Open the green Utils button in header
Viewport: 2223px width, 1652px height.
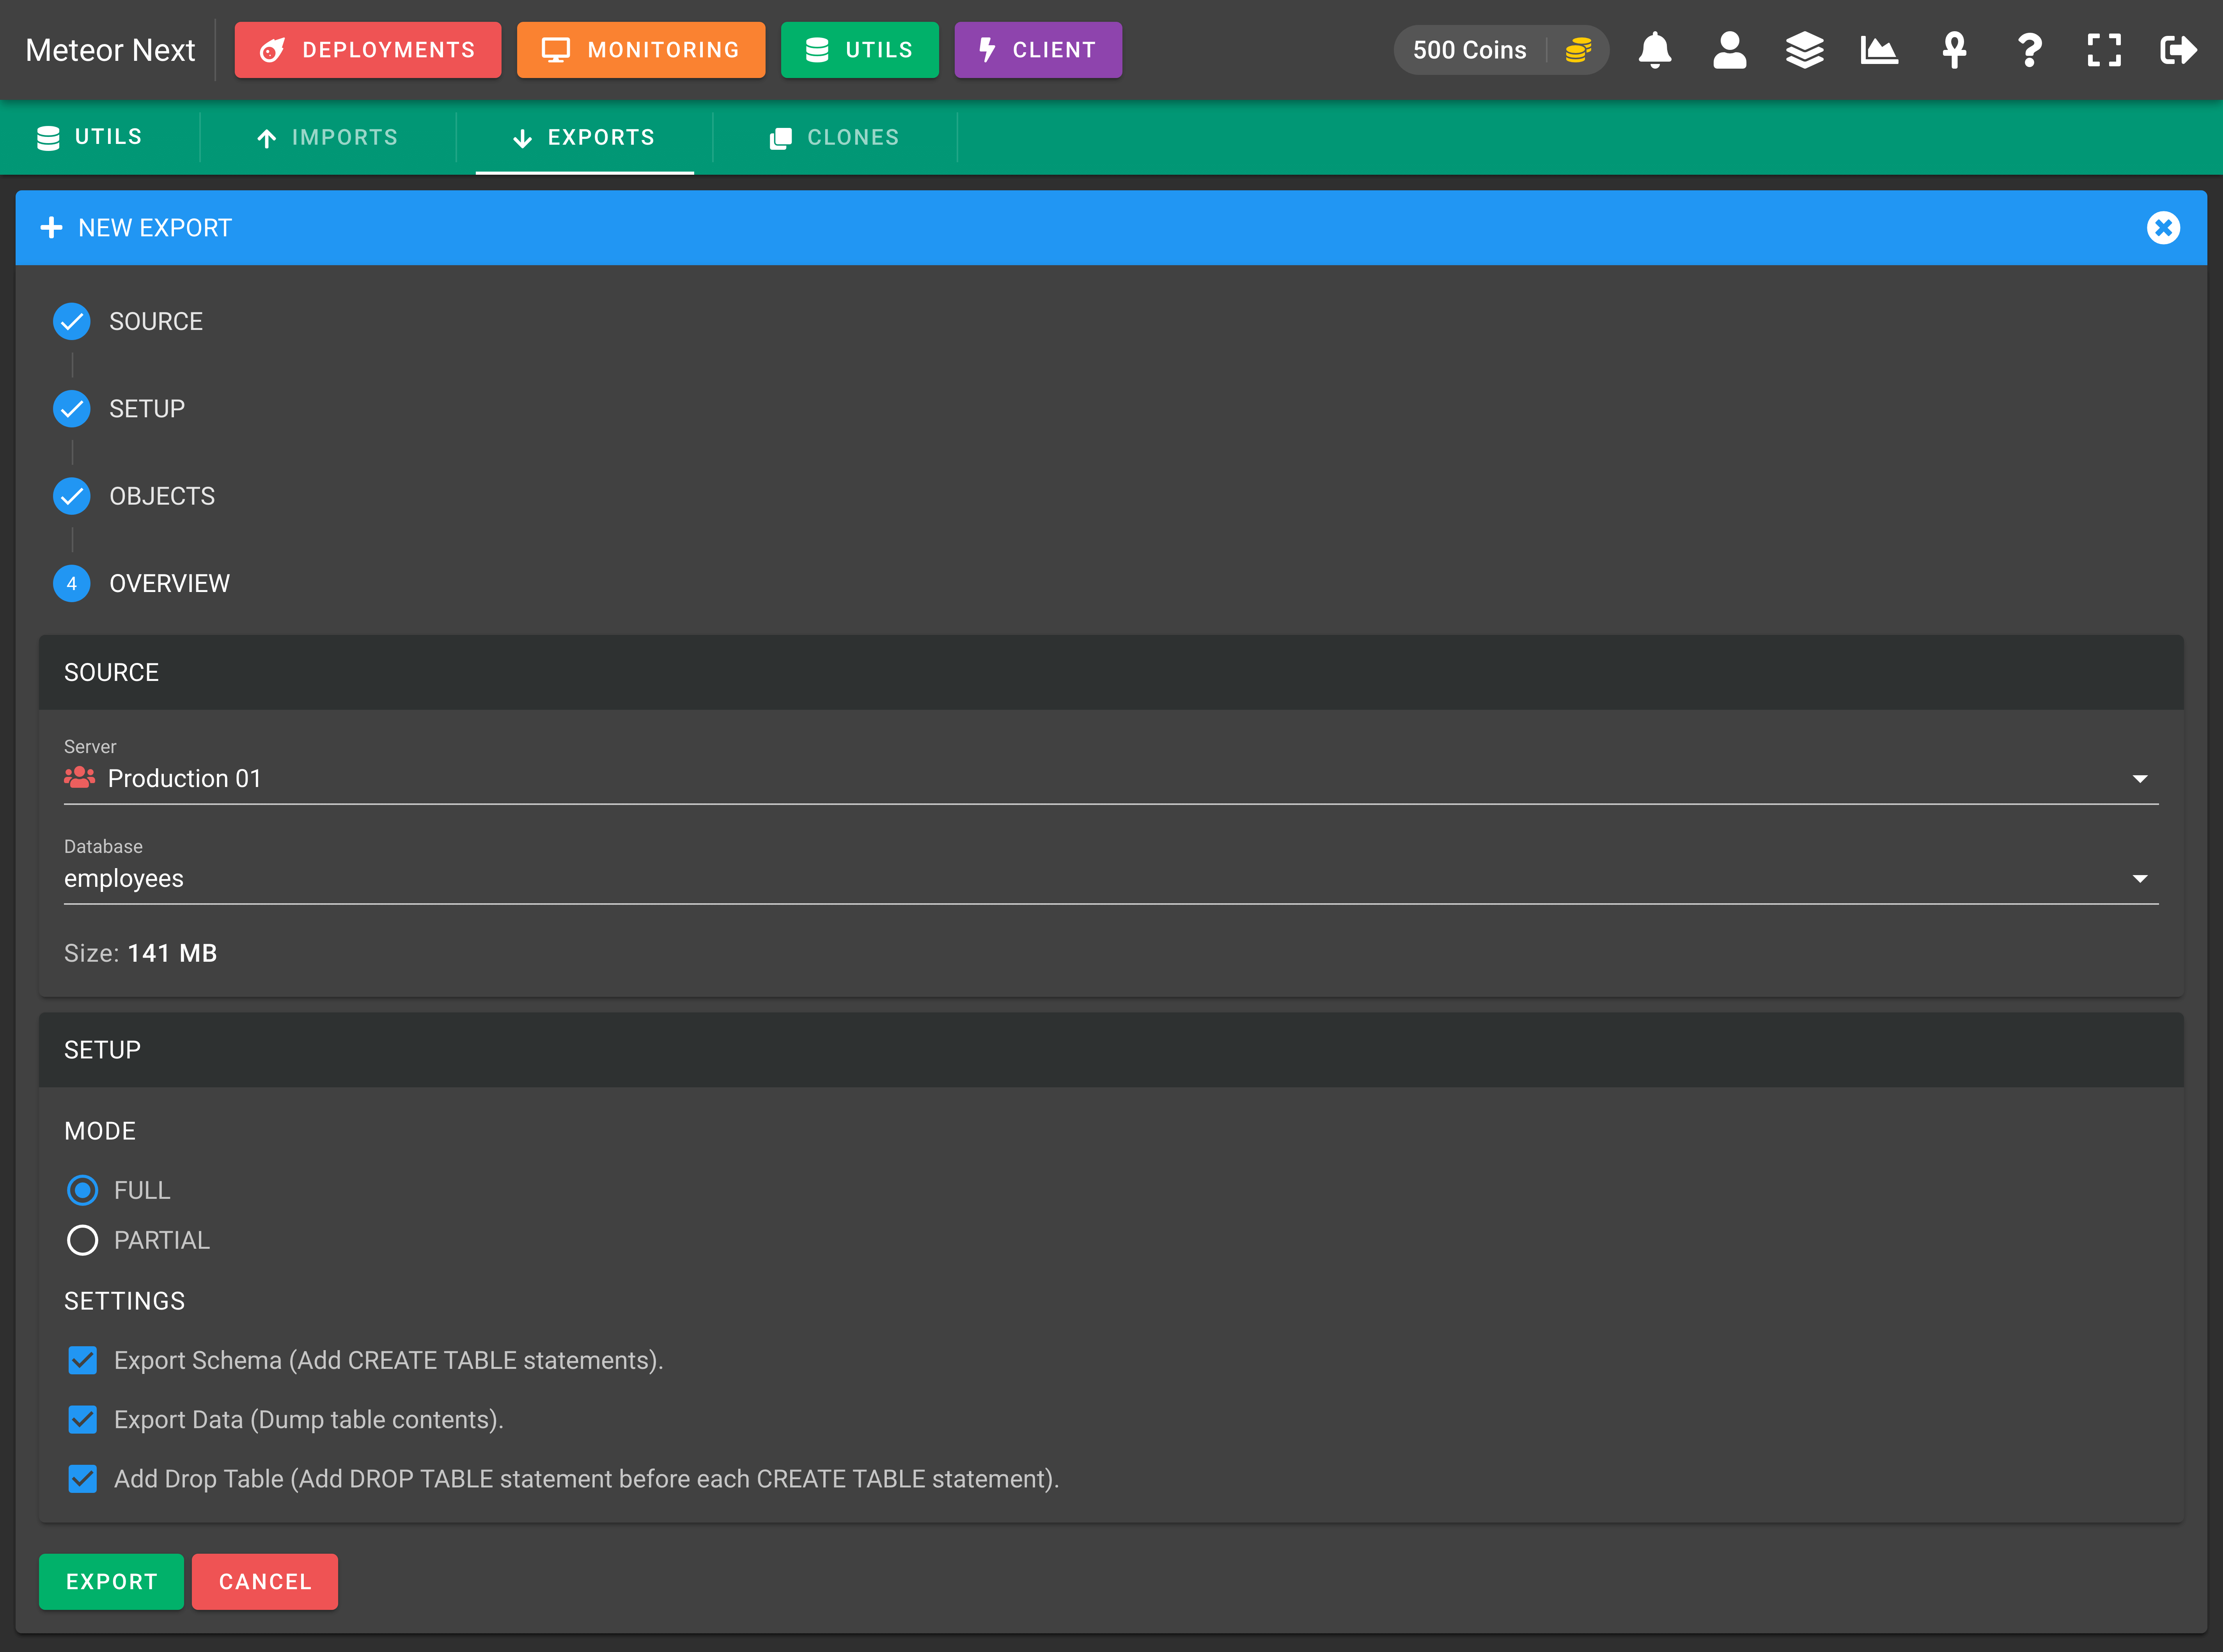coord(860,50)
